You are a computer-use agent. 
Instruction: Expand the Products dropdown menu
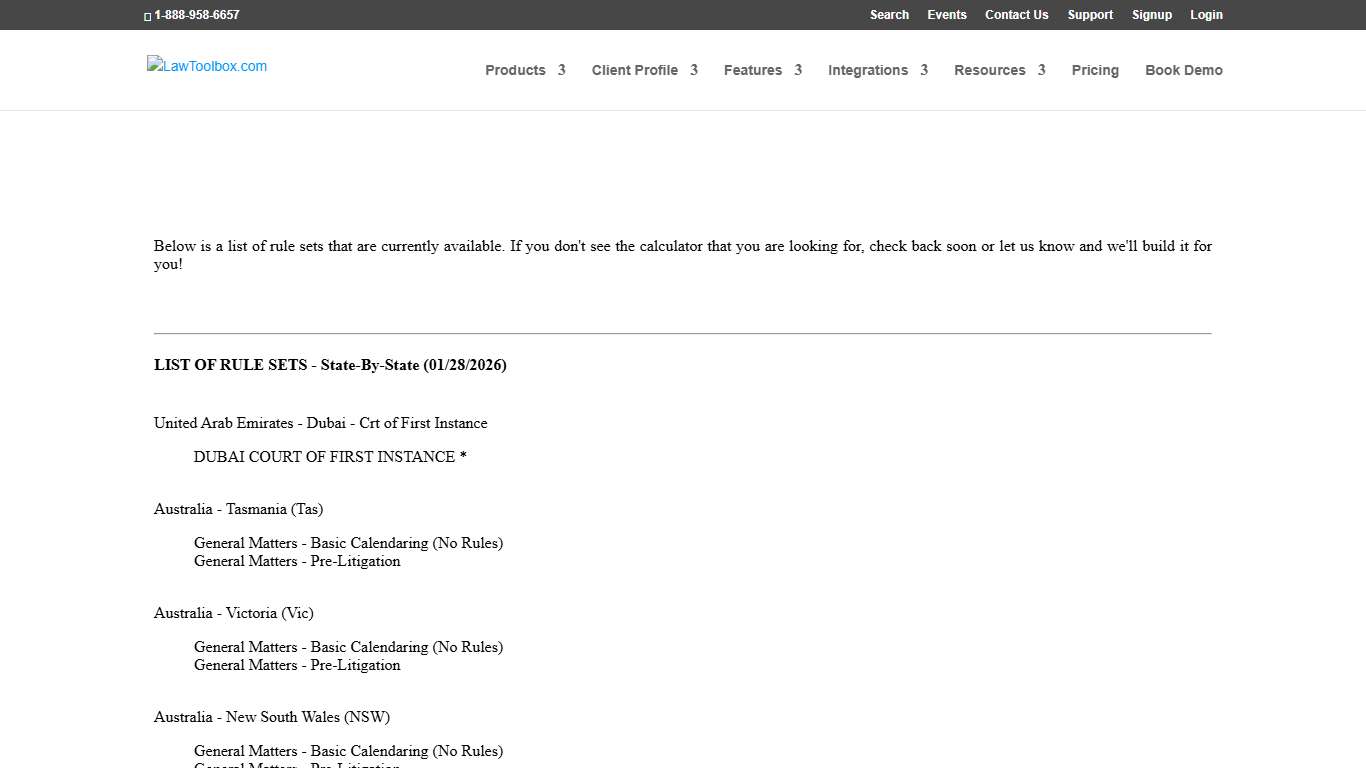pos(525,70)
